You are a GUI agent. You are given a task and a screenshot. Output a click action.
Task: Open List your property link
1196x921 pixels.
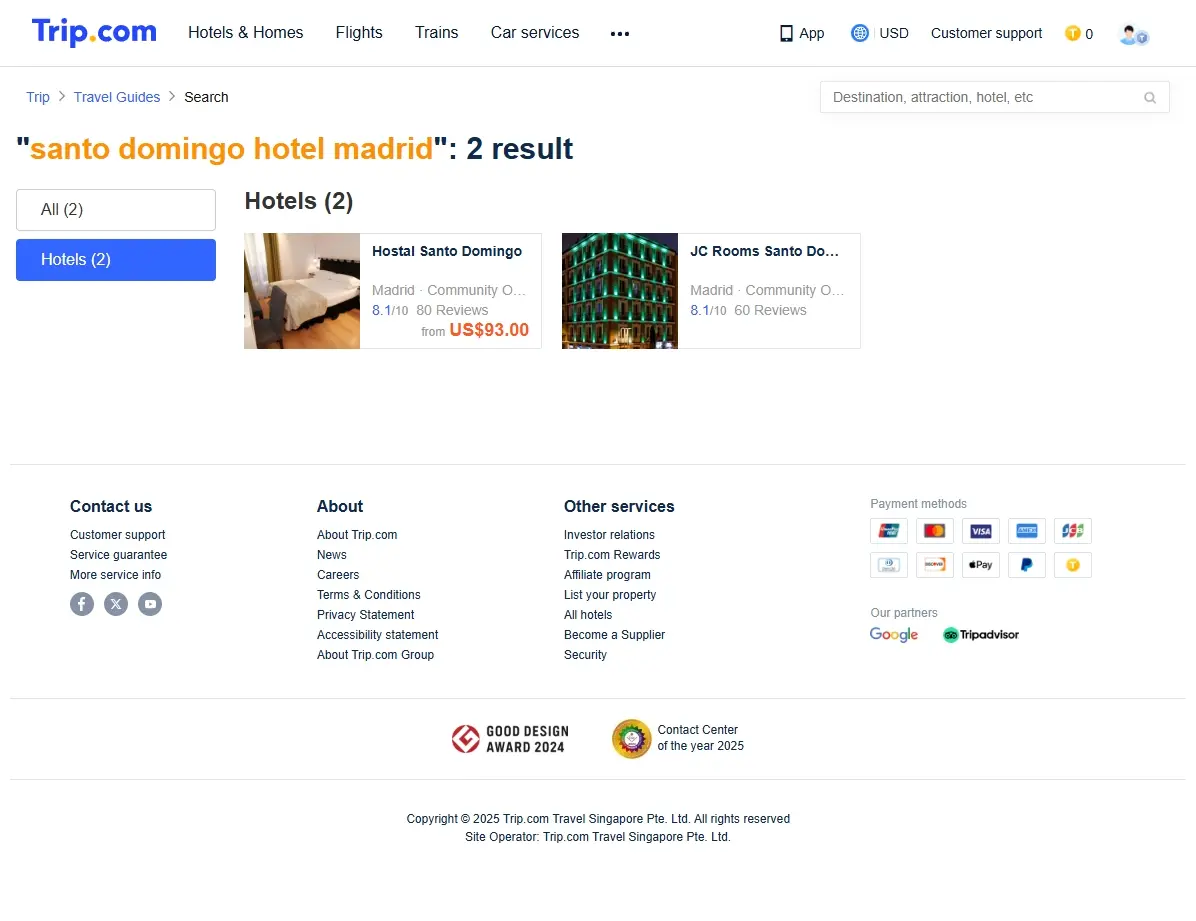pyautogui.click(x=609, y=594)
